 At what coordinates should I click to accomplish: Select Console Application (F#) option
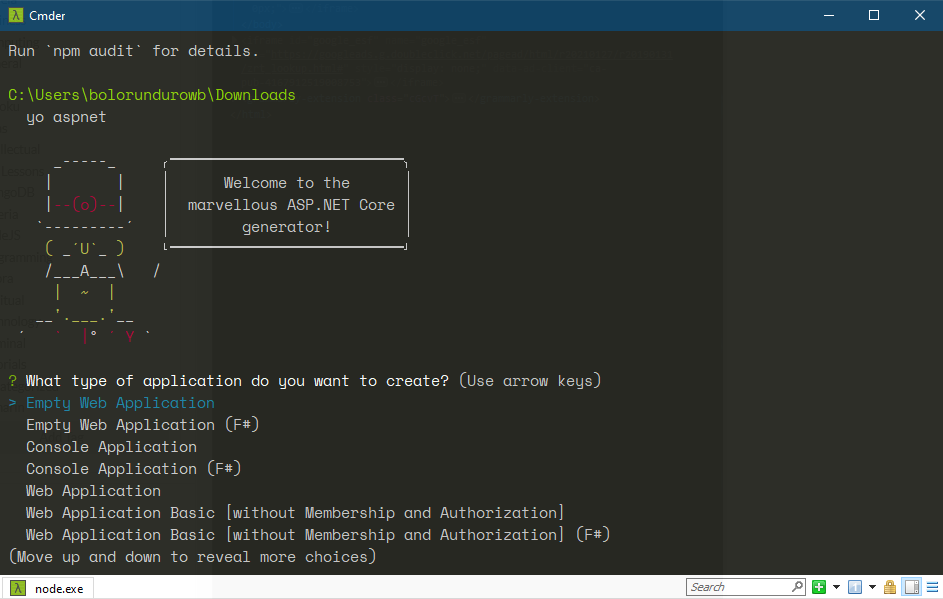tap(134, 469)
